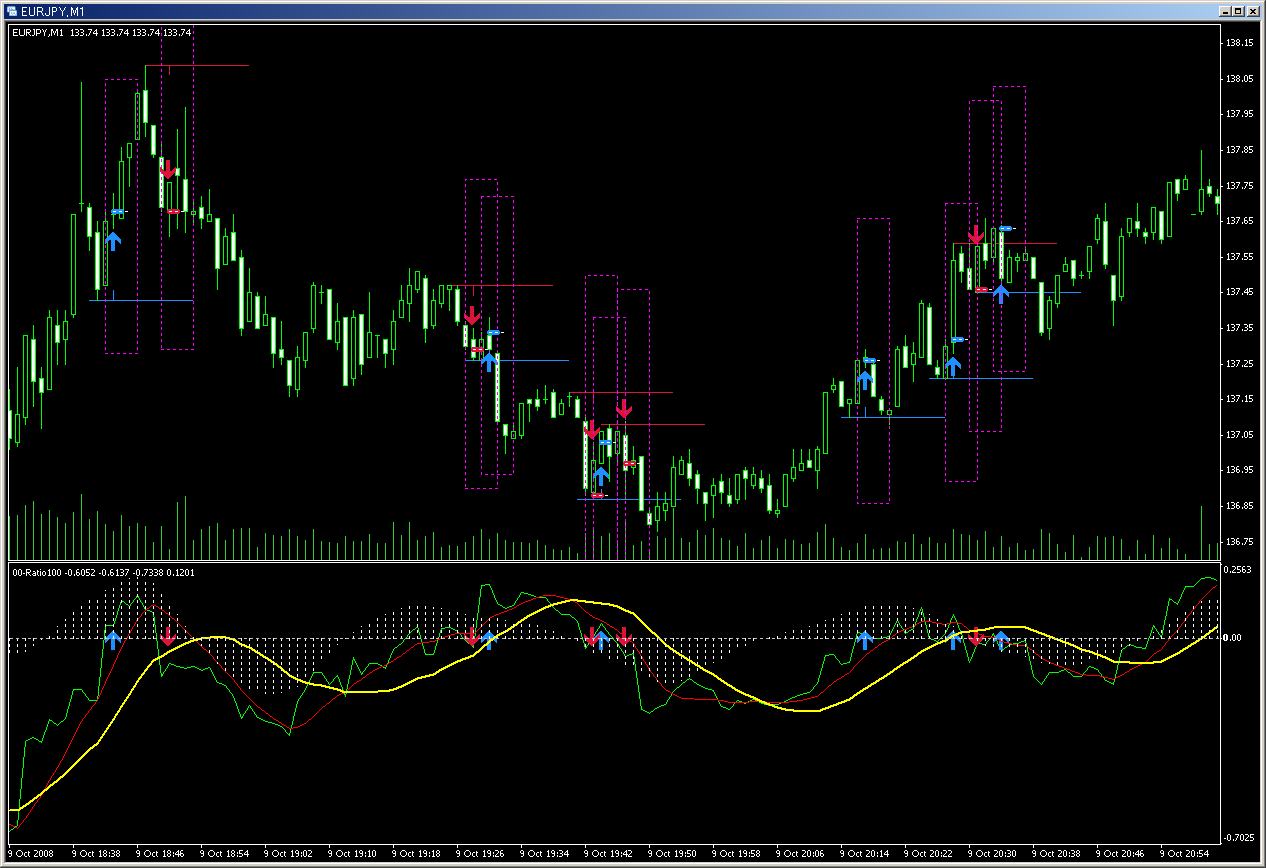
Task: Click the 137.45 price scale label
Action: [1240, 292]
